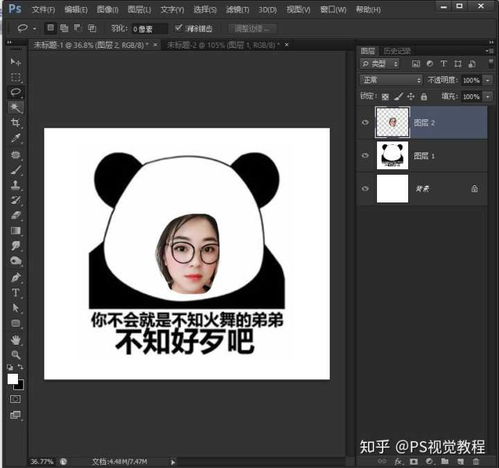Select the Move tool
This screenshot has width=499, height=468.
tap(15, 62)
